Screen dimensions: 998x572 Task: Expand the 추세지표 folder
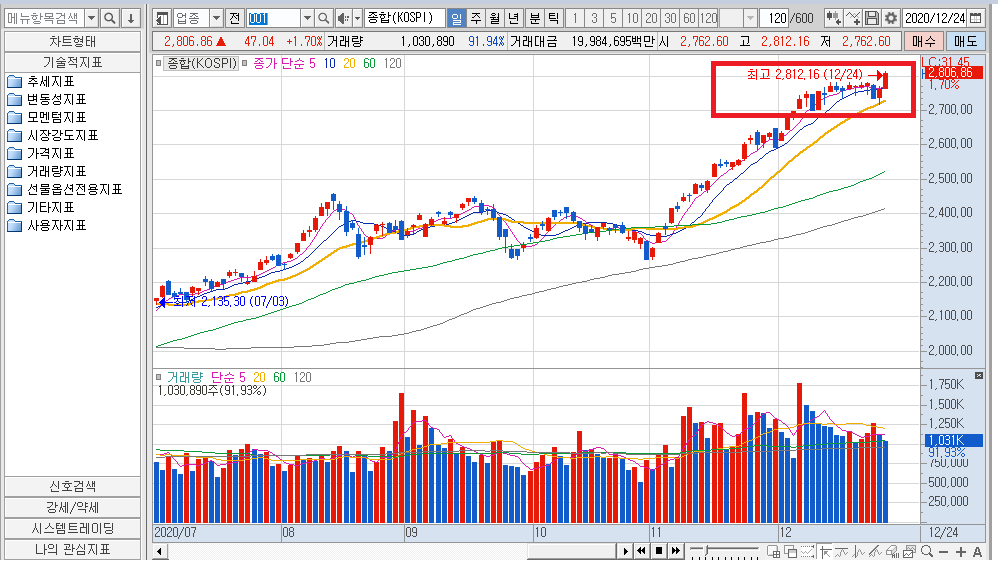41,81
